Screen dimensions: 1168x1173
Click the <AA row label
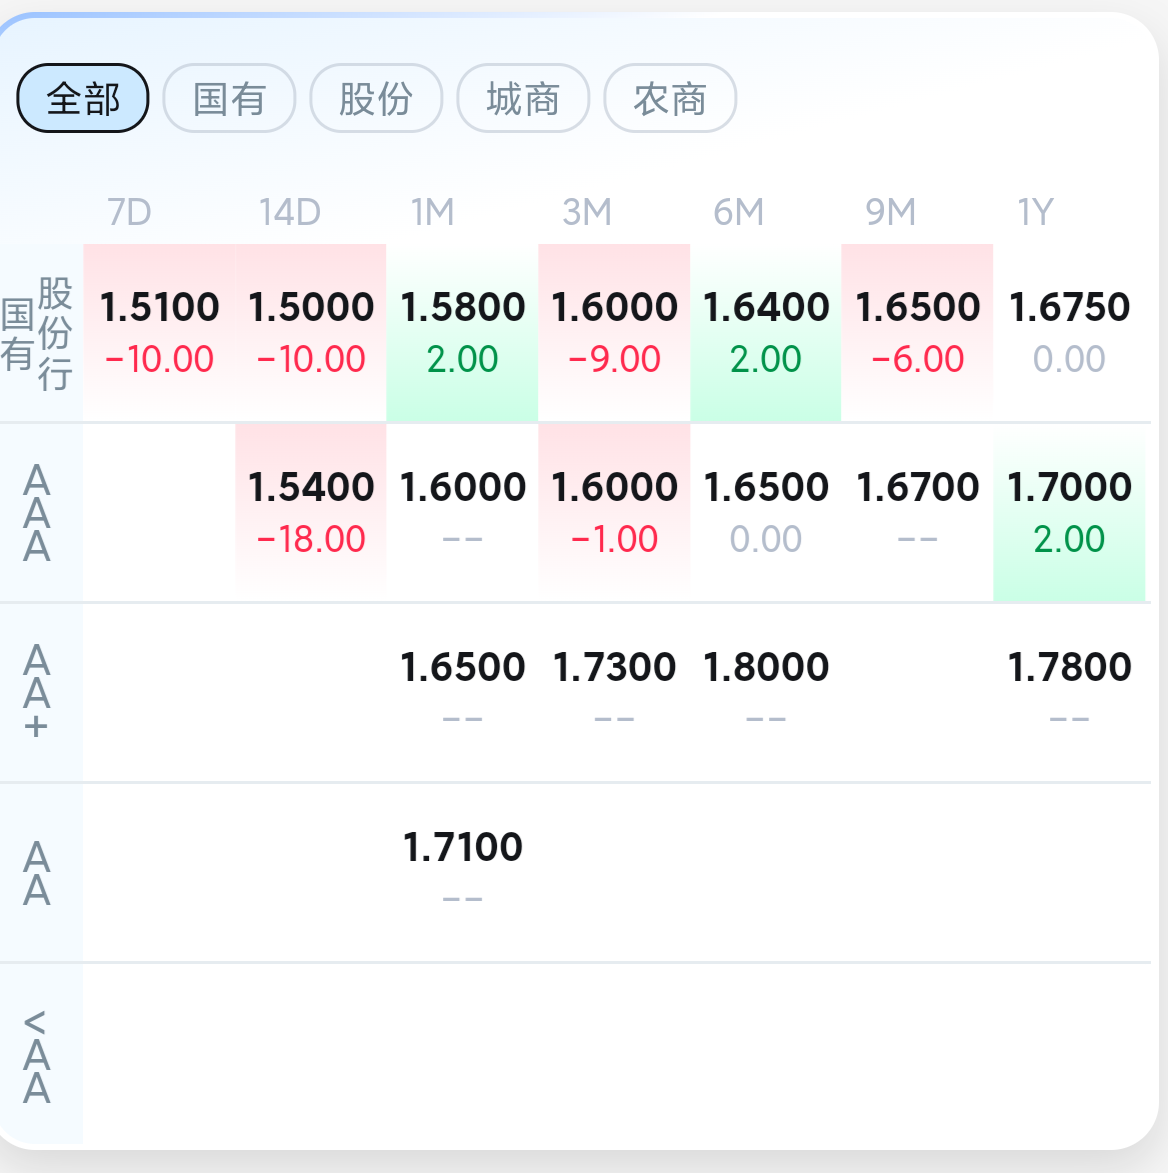tap(37, 1055)
